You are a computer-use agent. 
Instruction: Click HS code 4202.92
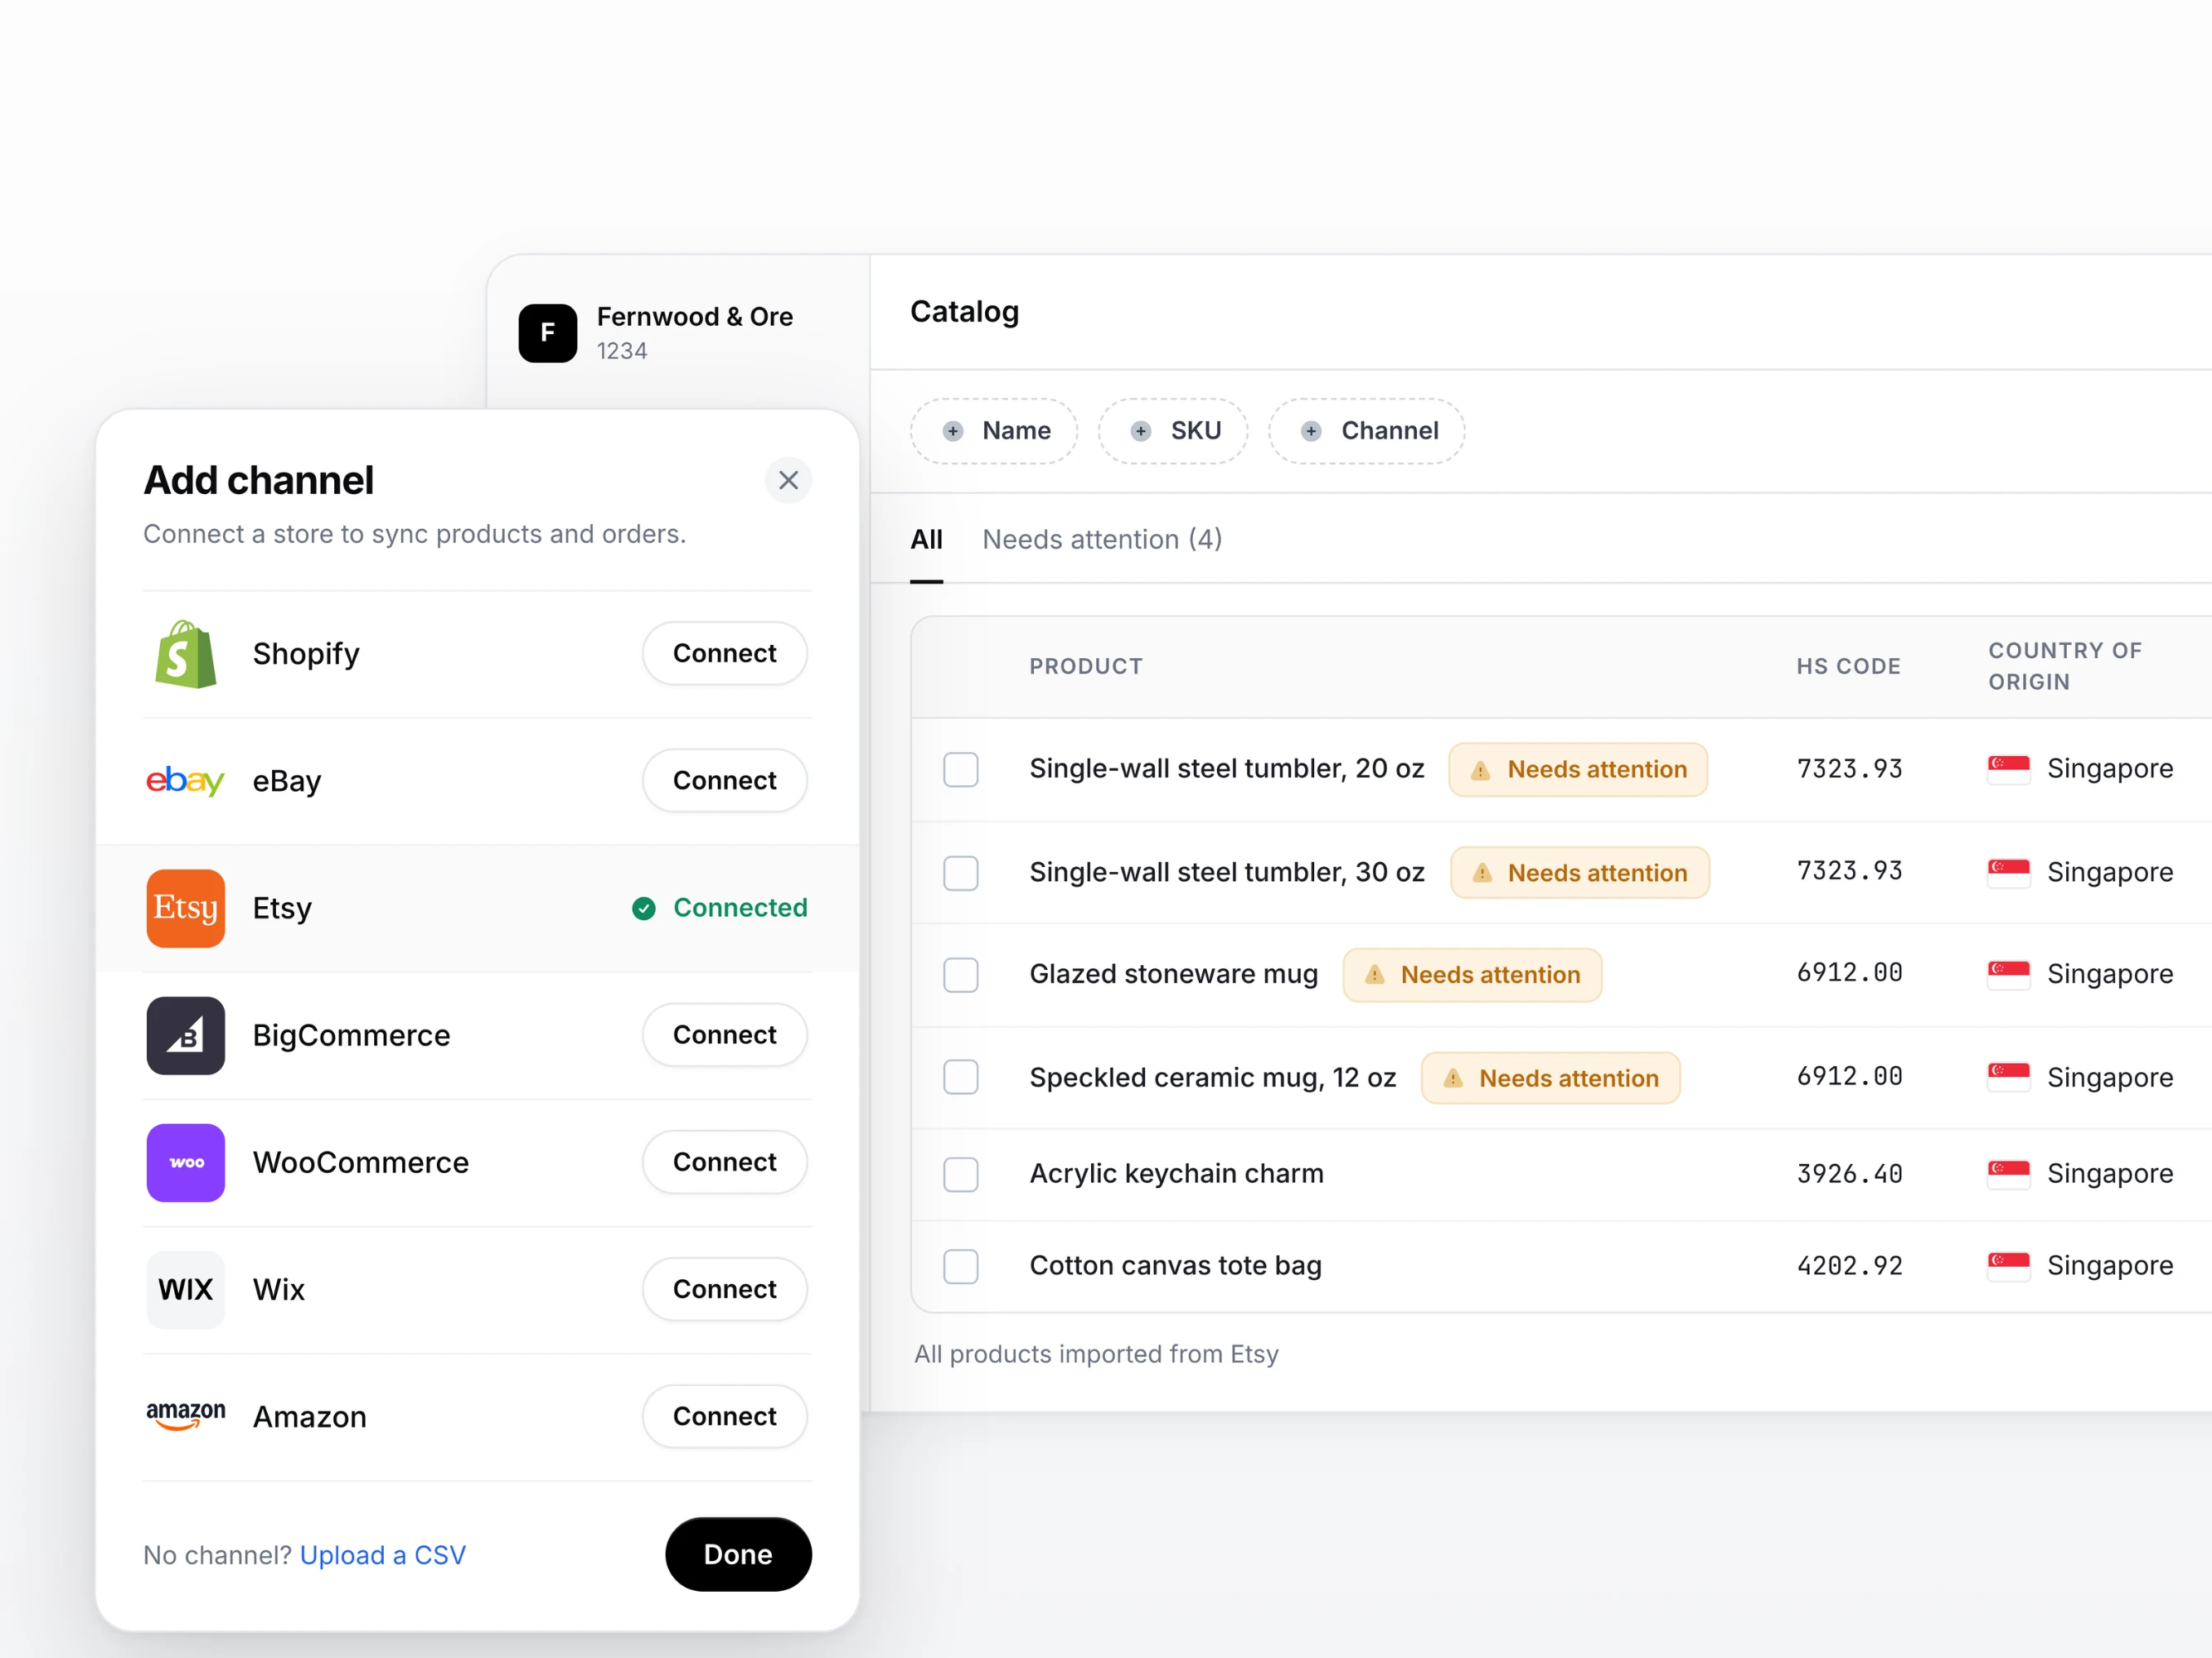click(x=1849, y=1265)
